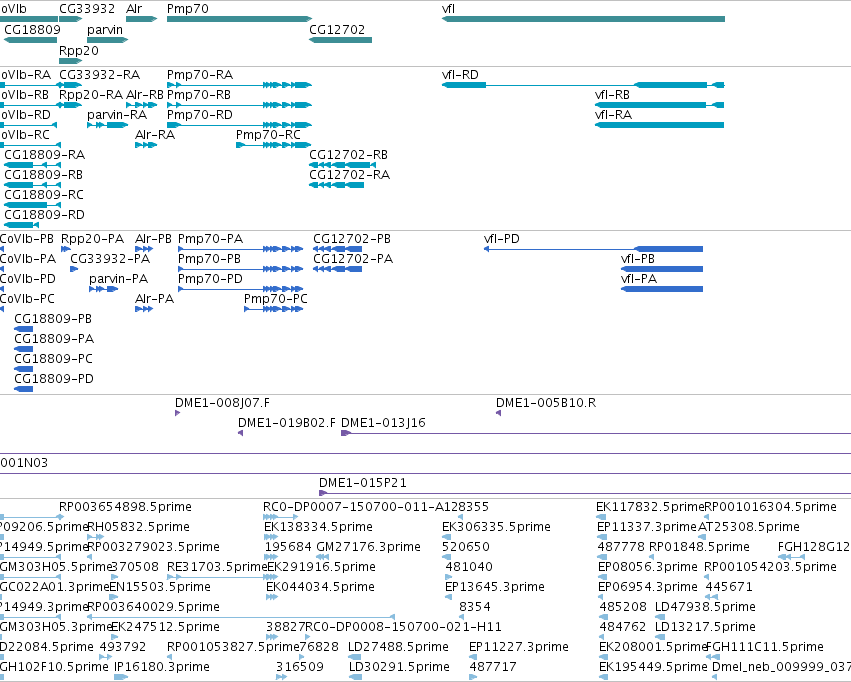Select protein label Alr-PB
The image size is (851, 682).
153,239
